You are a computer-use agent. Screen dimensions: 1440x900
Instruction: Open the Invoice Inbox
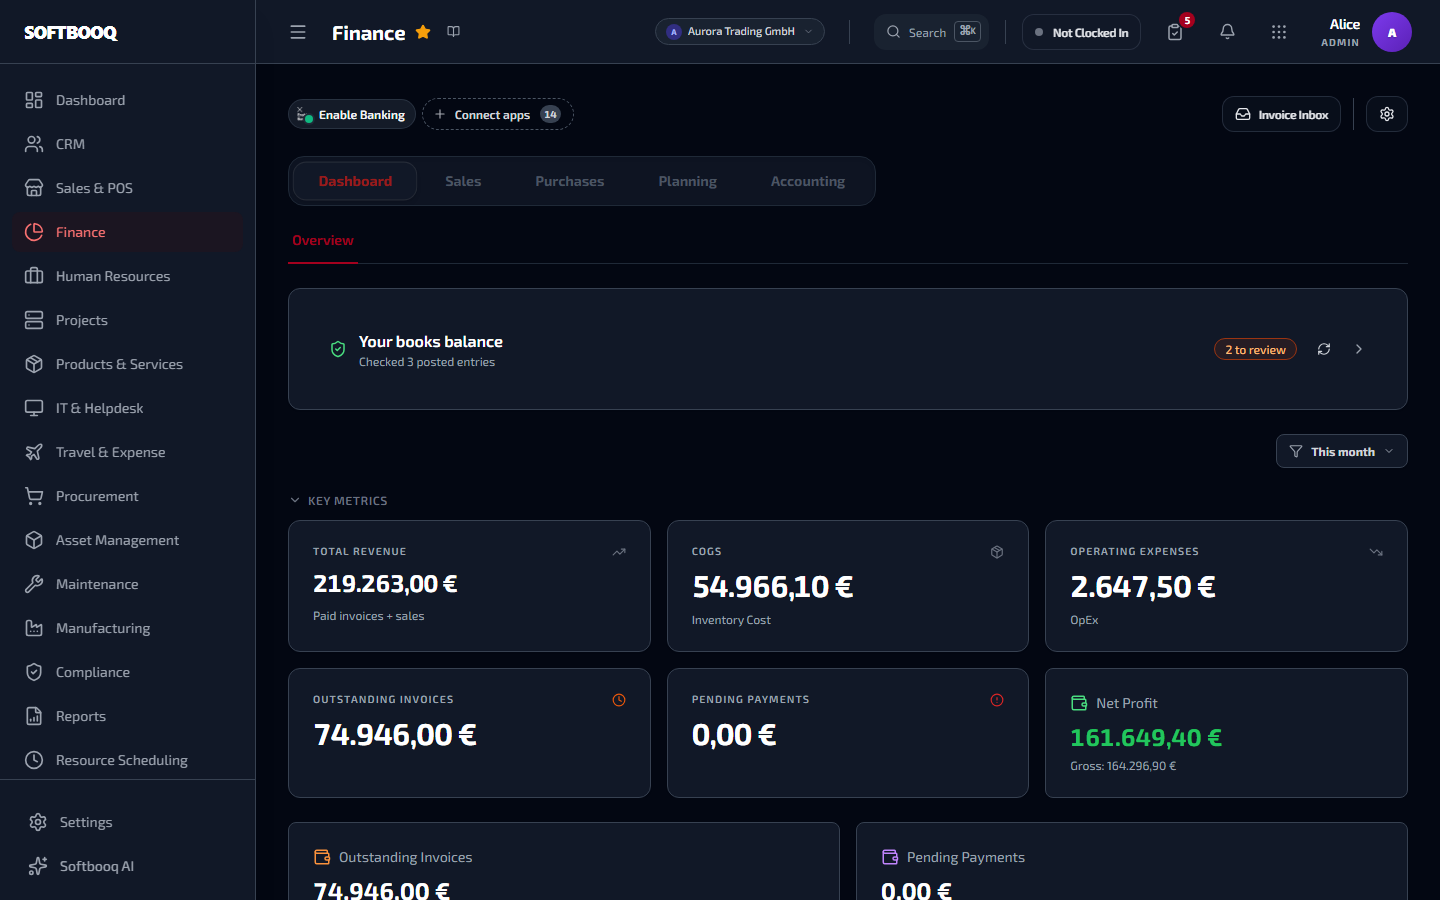point(1281,114)
